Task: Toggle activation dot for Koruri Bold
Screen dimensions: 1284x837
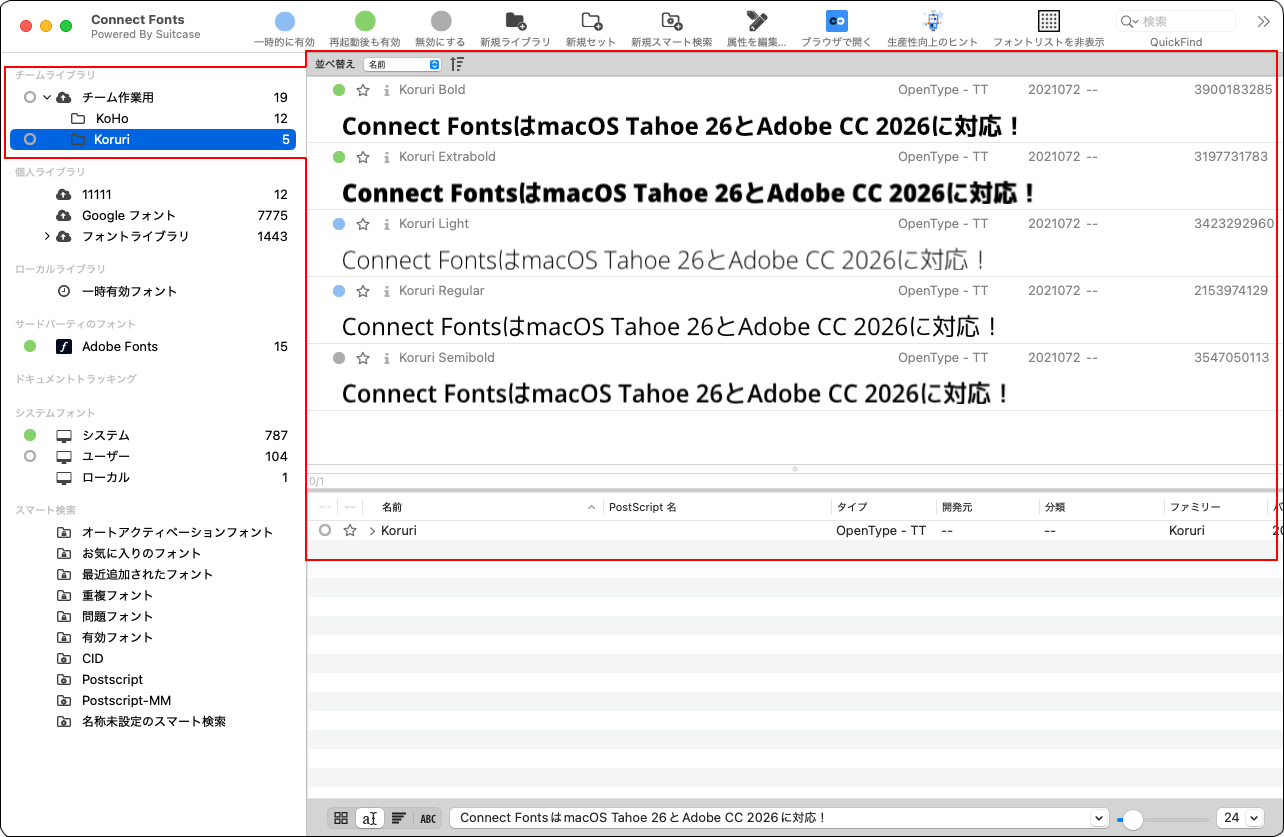Action: click(339, 90)
